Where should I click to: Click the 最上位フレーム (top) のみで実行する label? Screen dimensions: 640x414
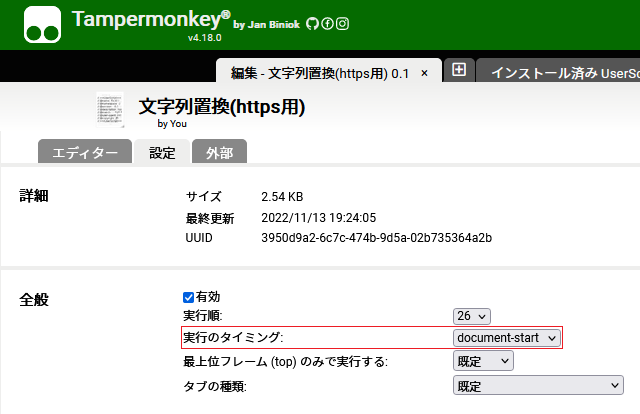click(x=285, y=362)
